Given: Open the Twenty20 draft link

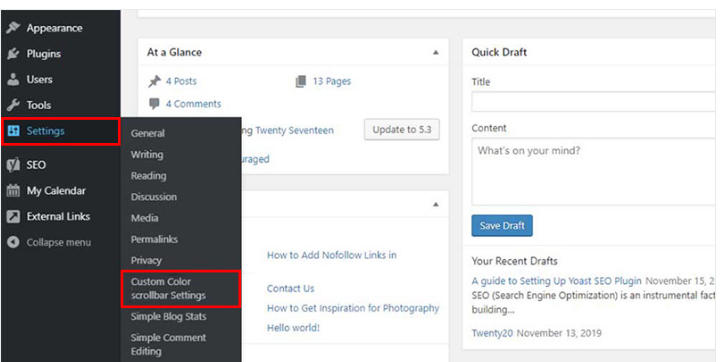Looking at the screenshot, I should pyautogui.click(x=492, y=333).
